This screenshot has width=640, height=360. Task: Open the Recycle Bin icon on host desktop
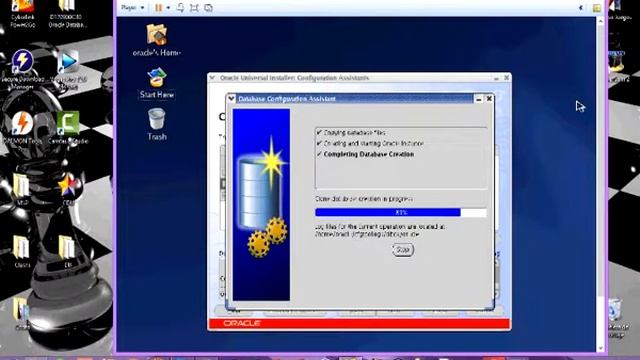617,318
